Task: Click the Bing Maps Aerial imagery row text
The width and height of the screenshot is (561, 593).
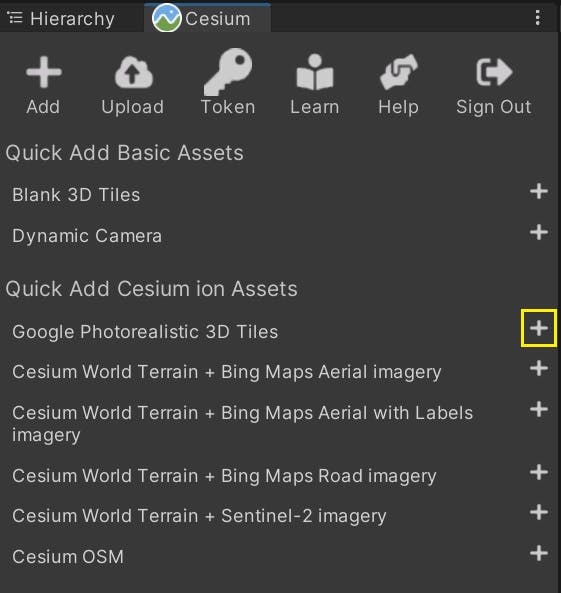Action: (227, 372)
